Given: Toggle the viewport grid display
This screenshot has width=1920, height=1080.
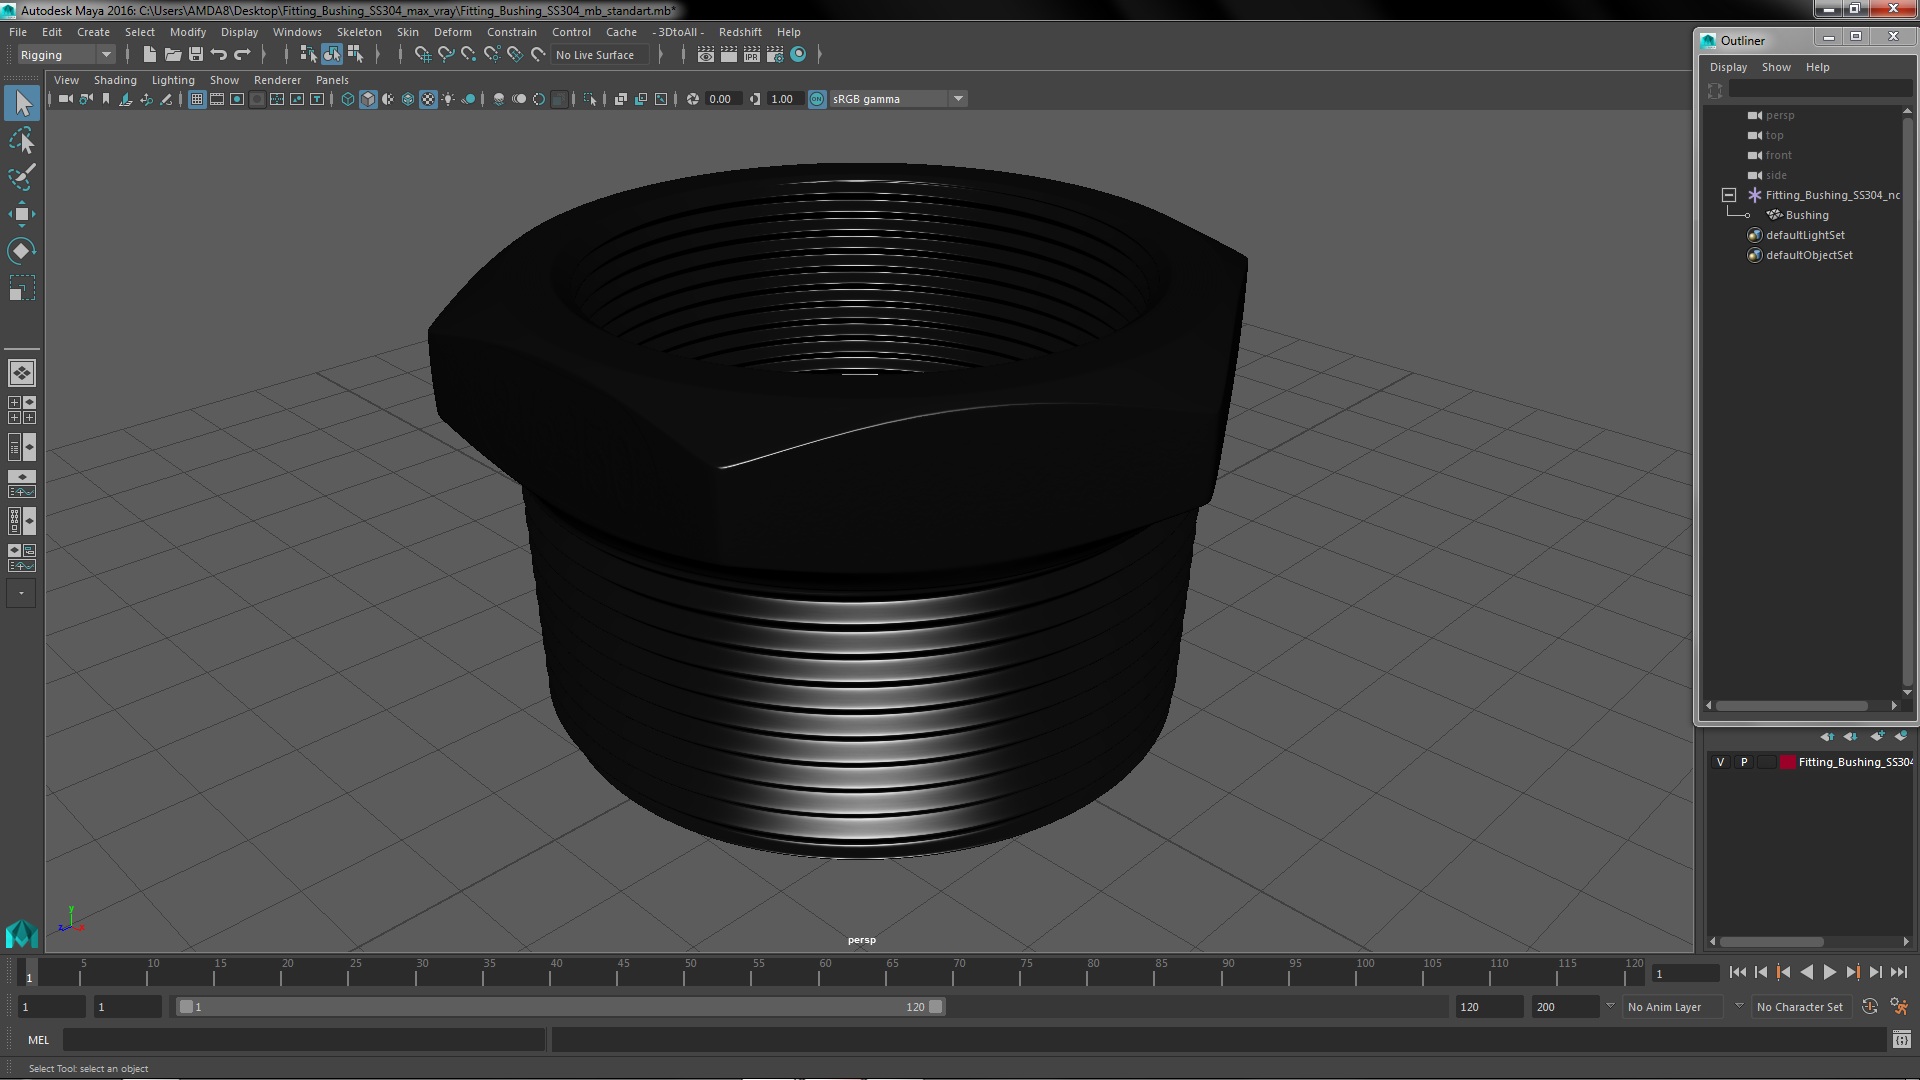Looking at the screenshot, I should pyautogui.click(x=197, y=99).
